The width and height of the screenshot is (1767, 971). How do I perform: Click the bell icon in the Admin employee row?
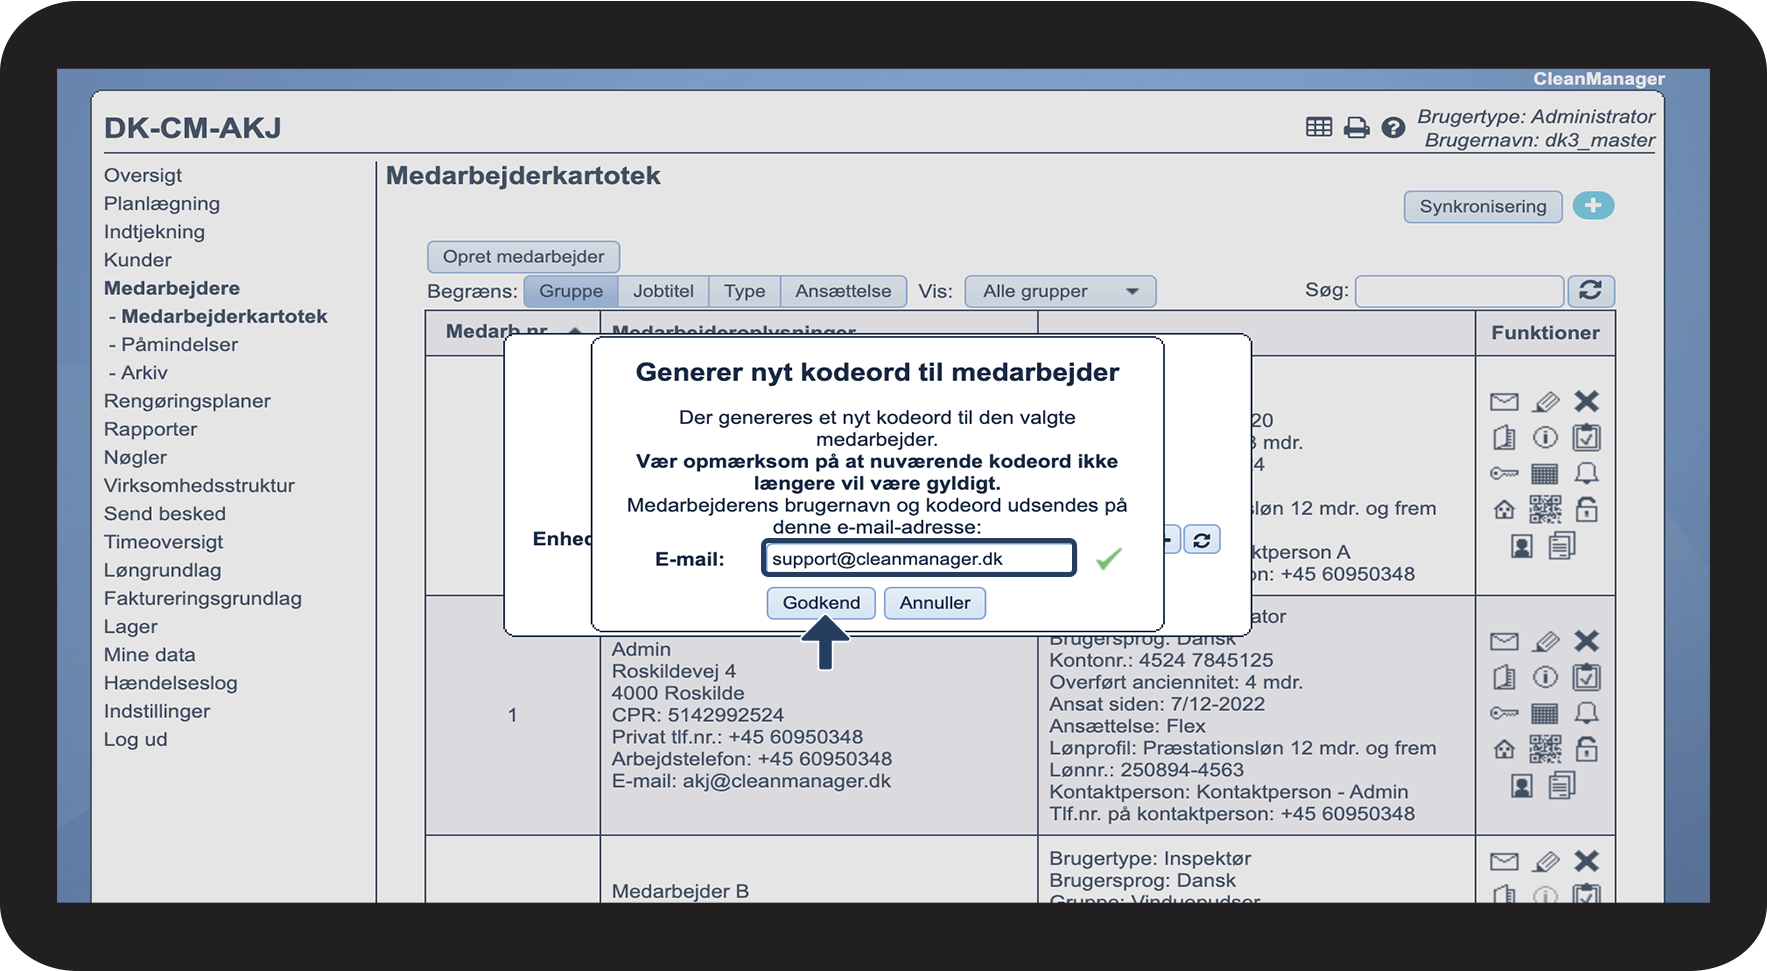point(1586,713)
